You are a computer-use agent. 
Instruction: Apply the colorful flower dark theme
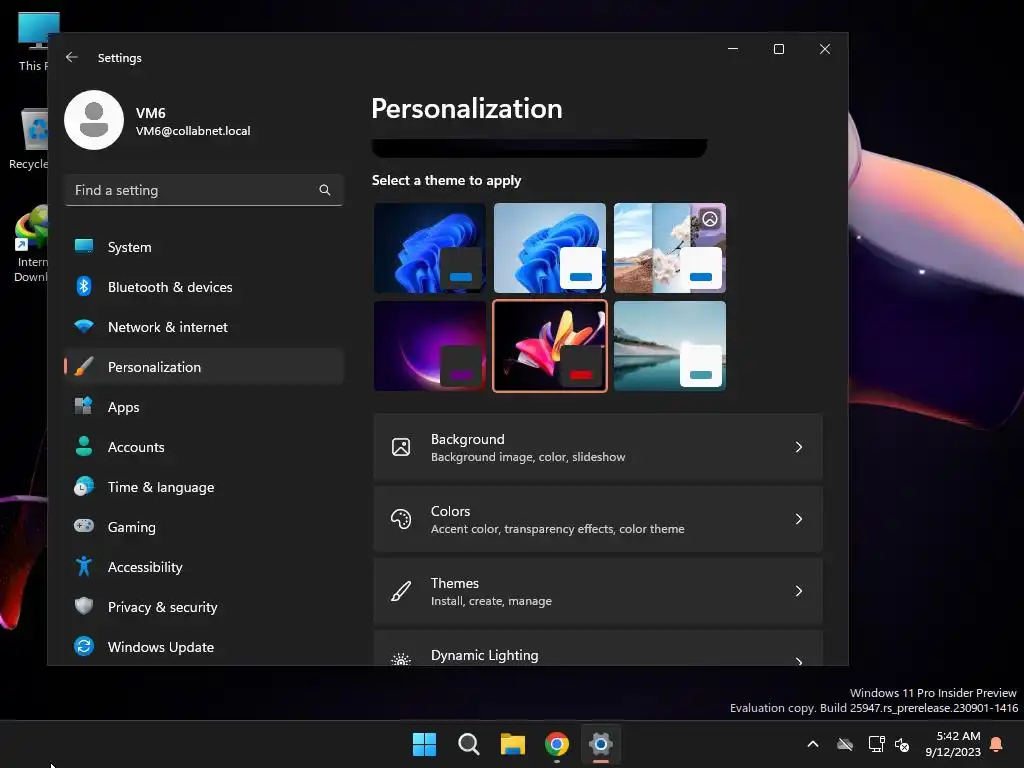[550, 346]
